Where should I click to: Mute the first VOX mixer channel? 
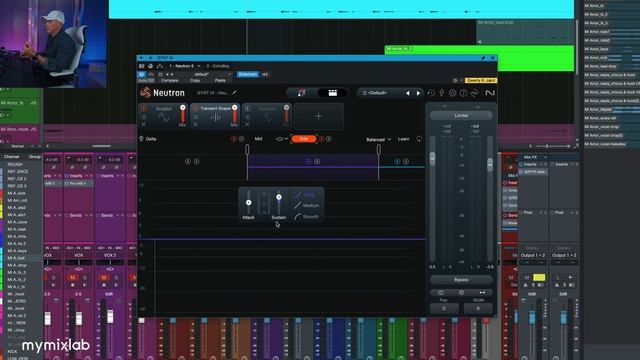[73, 278]
